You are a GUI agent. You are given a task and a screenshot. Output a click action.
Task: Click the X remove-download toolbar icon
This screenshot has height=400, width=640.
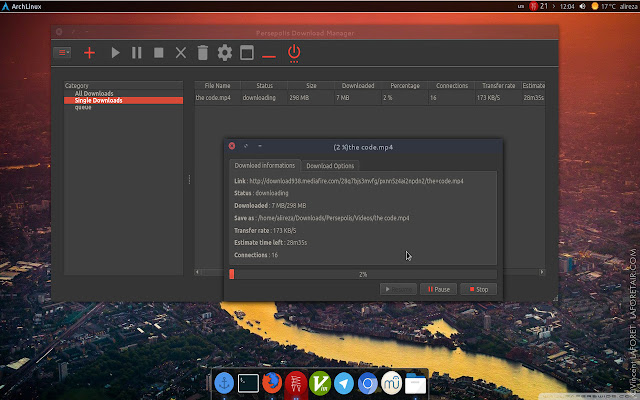coord(180,53)
